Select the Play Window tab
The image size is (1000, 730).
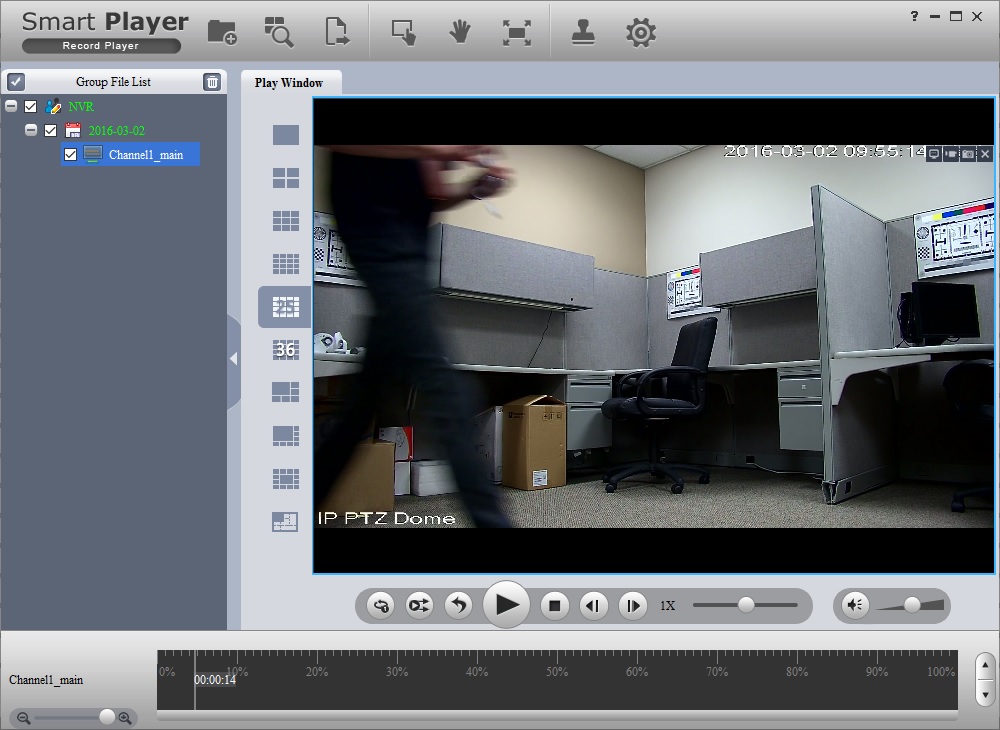[x=289, y=82]
